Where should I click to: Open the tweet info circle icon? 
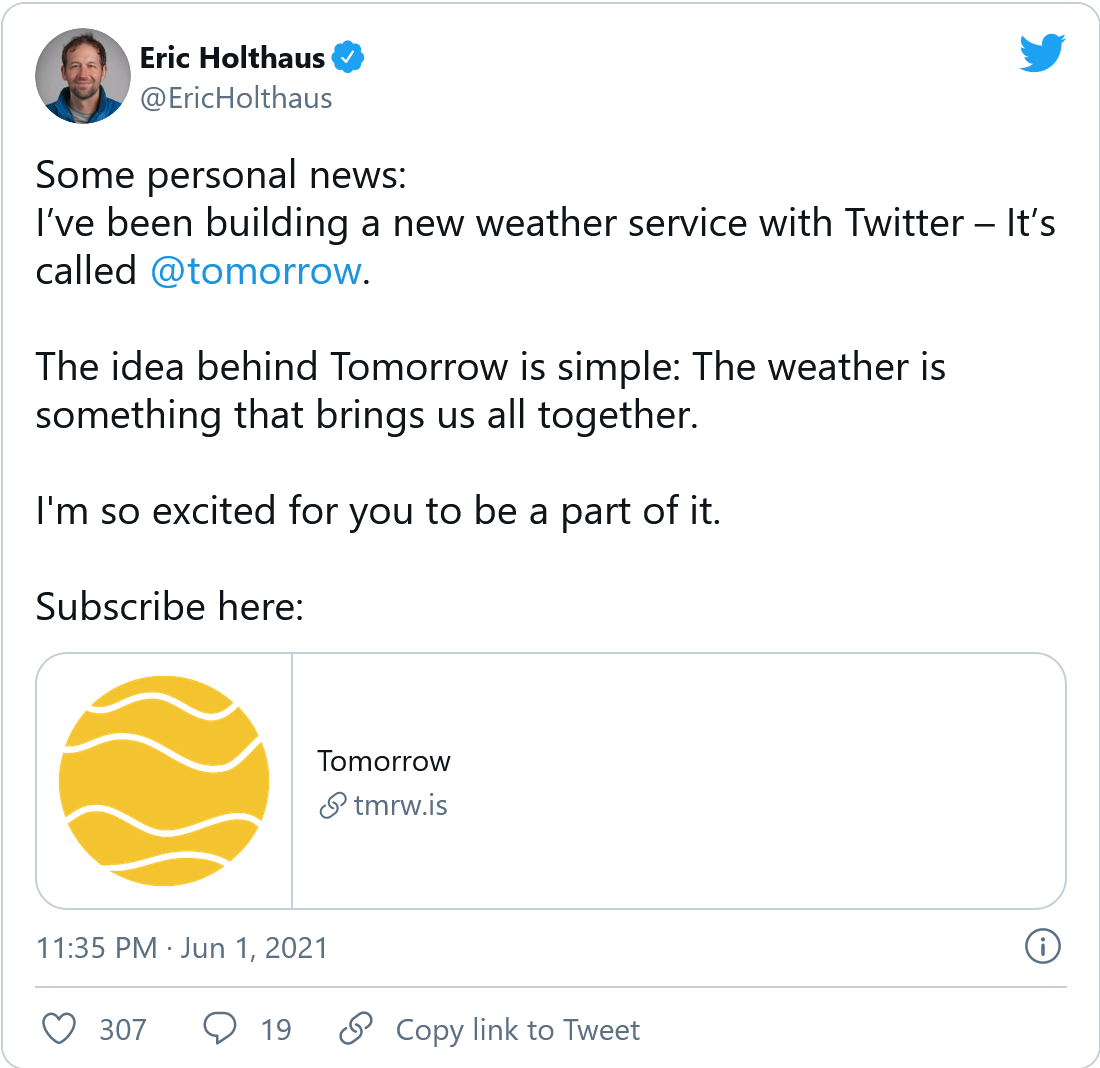point(1042,945)
